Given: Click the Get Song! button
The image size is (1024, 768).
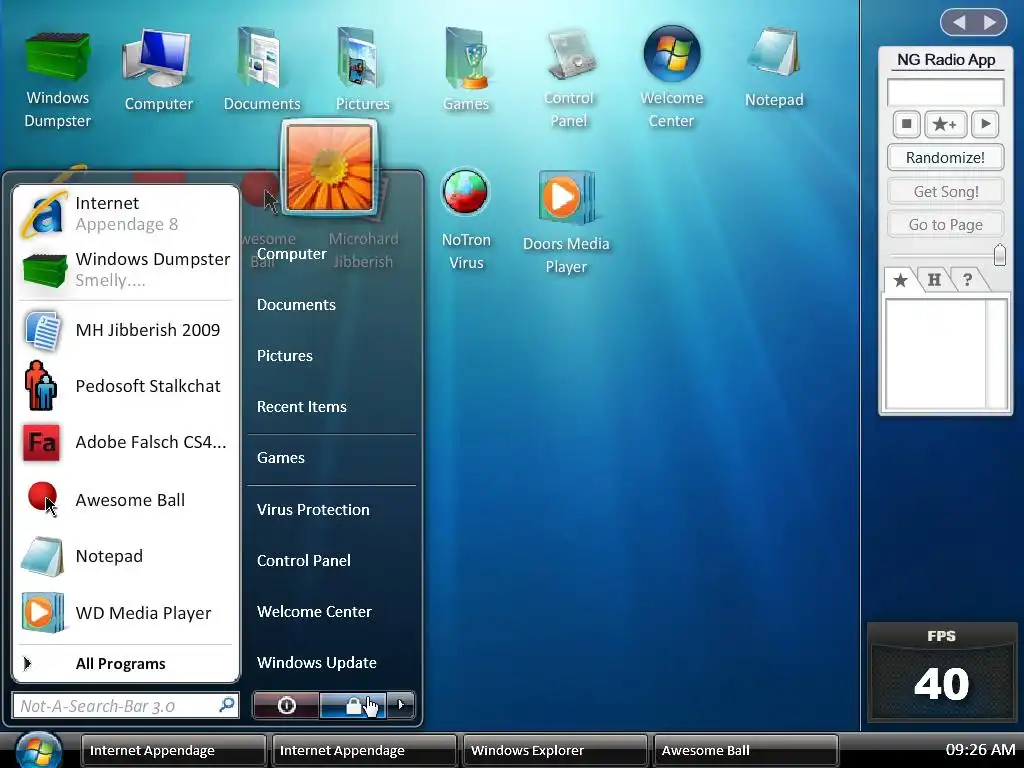Looking at the screenshot, I should pyautogui.click(x=945, y=191).
